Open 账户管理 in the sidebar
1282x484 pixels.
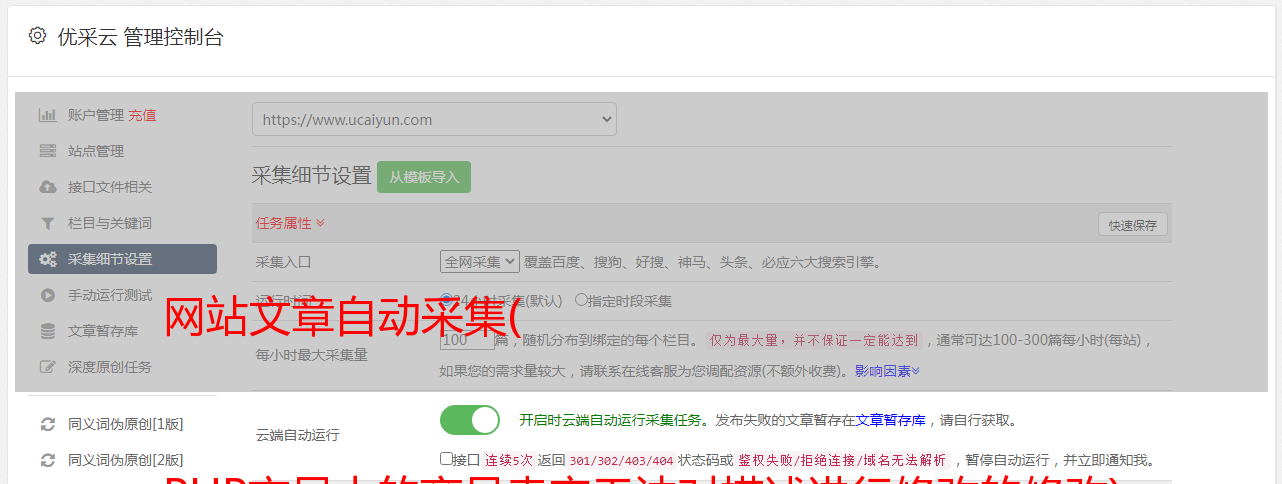[96, 115]
